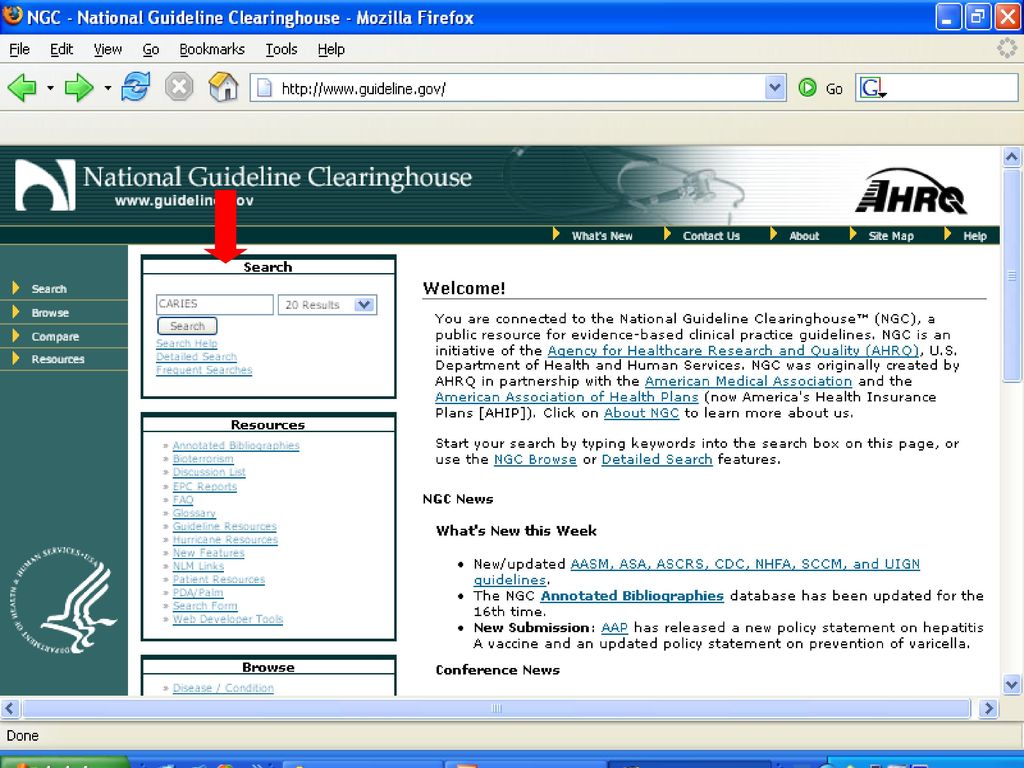Click the green Back arrow
Image resolution: width=1024 pixels, height=768 pixels.
coord(22,88)
